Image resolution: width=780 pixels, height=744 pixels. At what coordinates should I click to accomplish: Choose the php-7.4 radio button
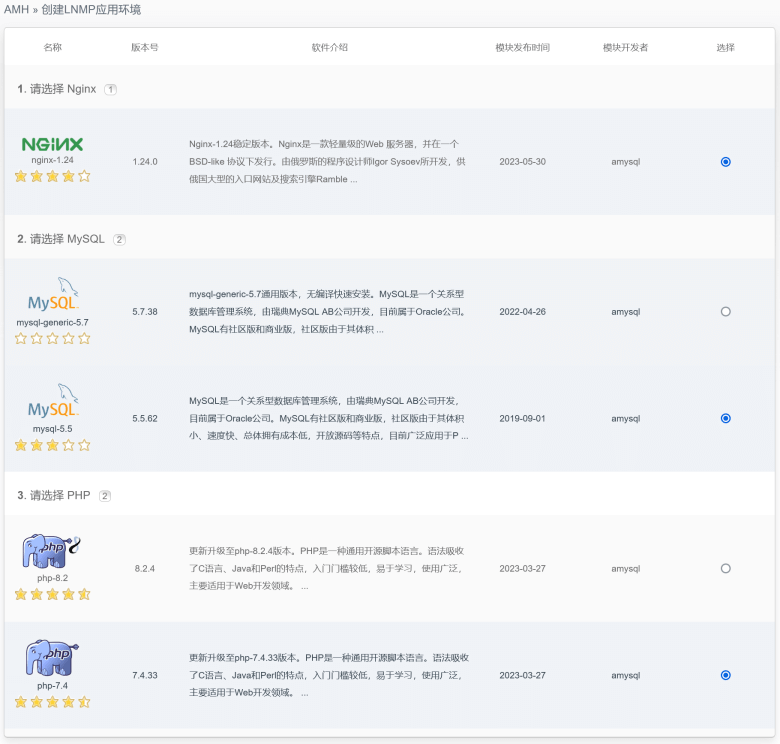coord(725,675)
